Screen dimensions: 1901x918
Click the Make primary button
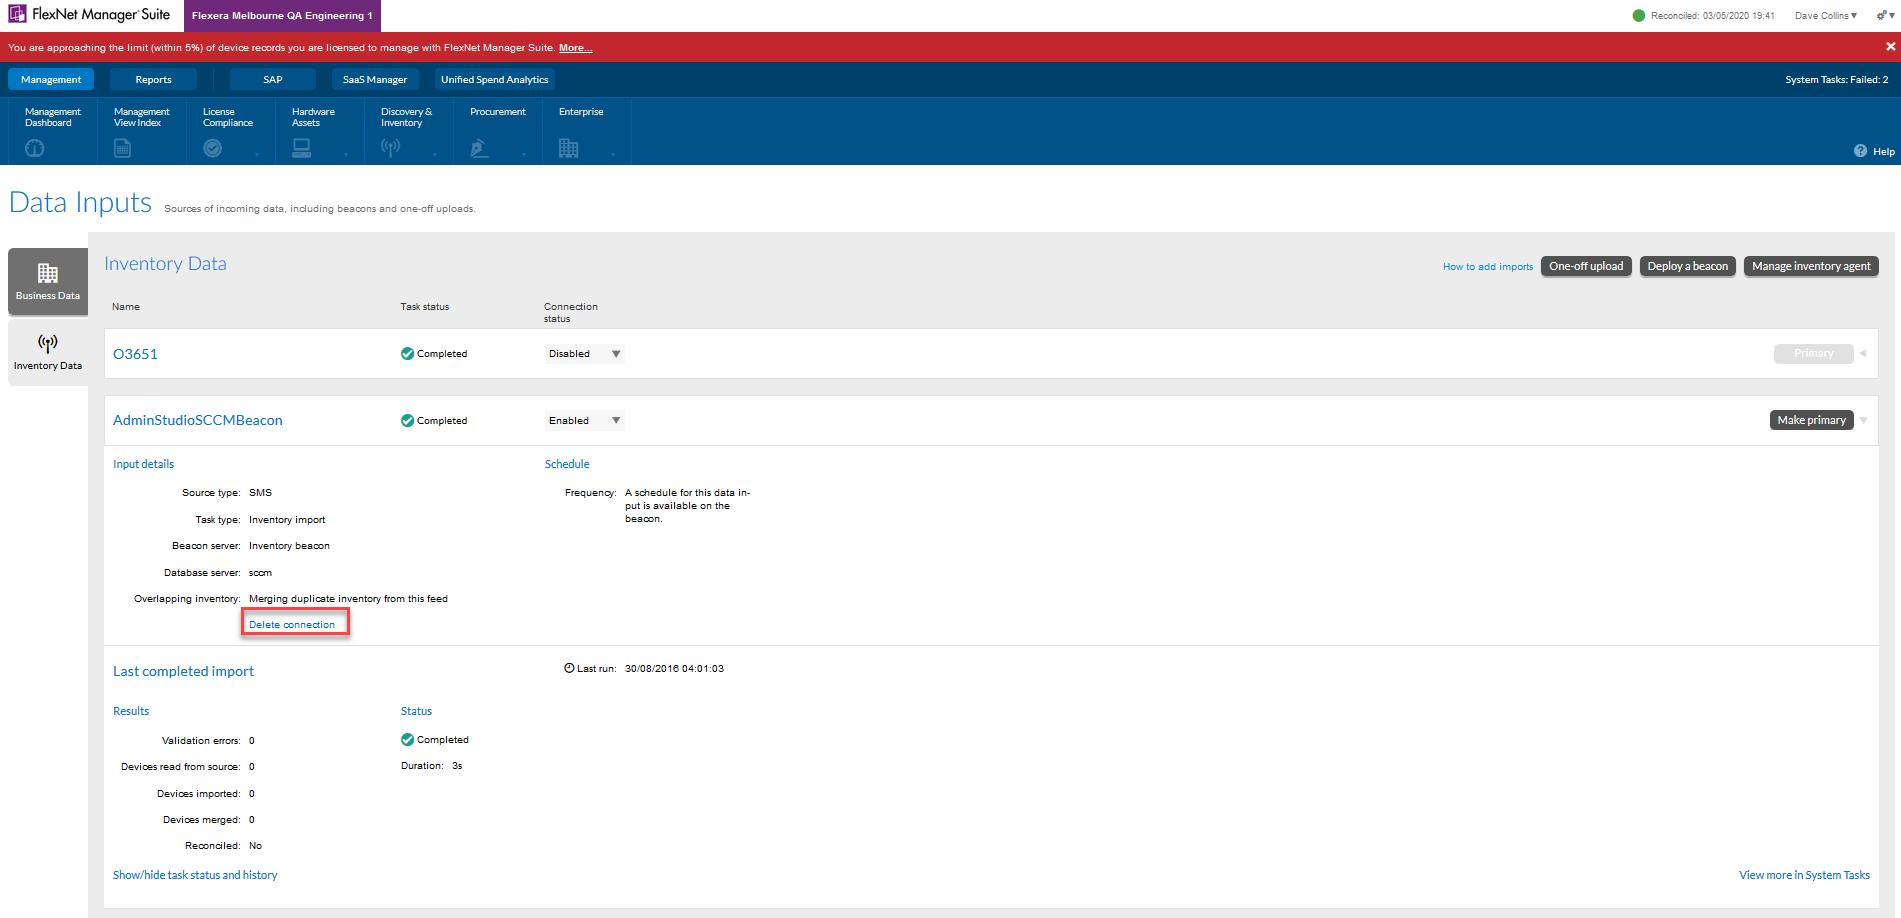(1811, 420)
